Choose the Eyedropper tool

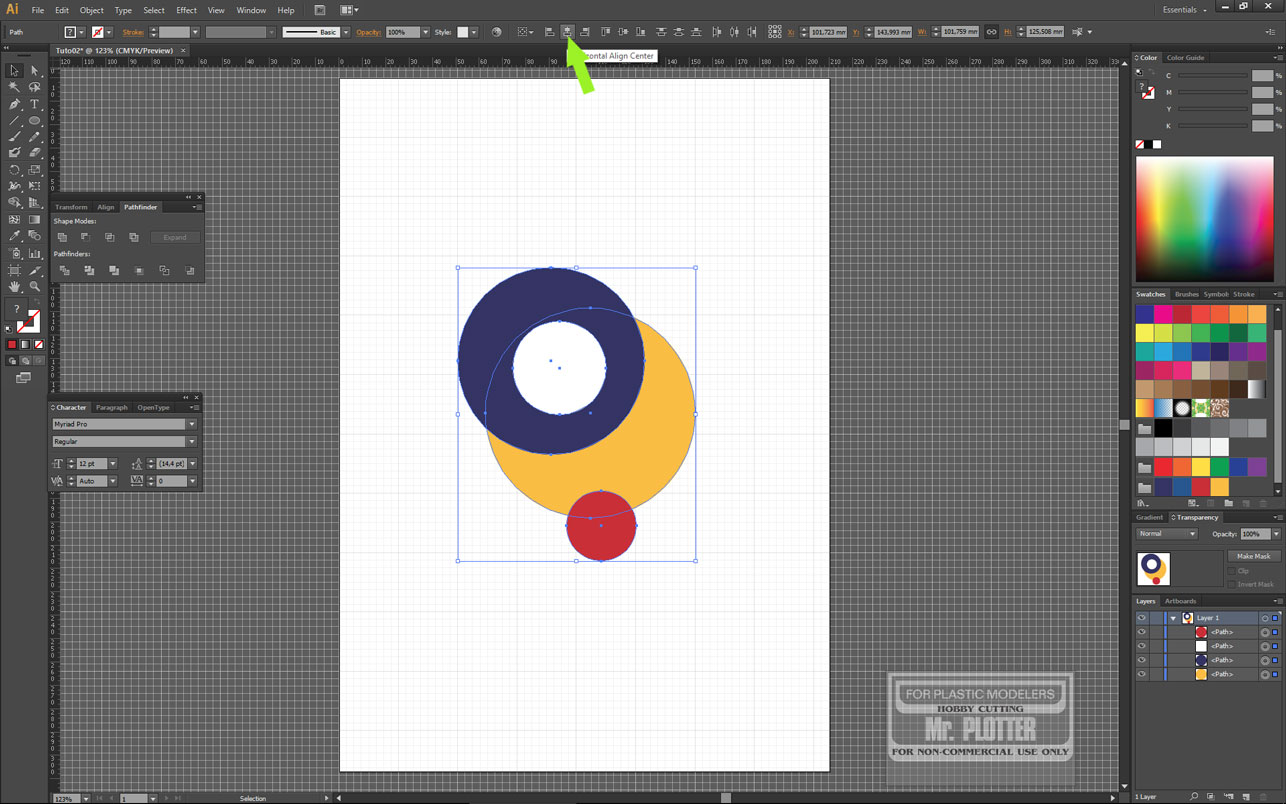[14, 237]
